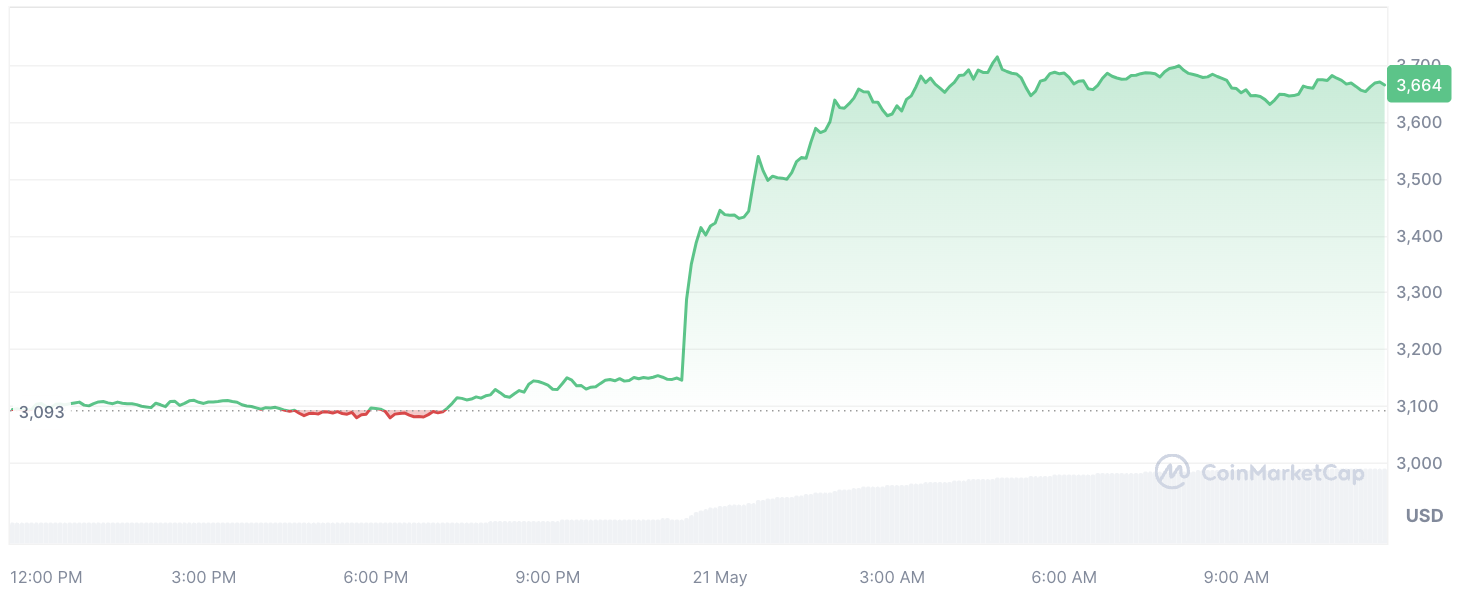This screenshot has height=602, width=1458.
Task: Select the 9:00 PM time axis label
Action: [x=547, y=578]
